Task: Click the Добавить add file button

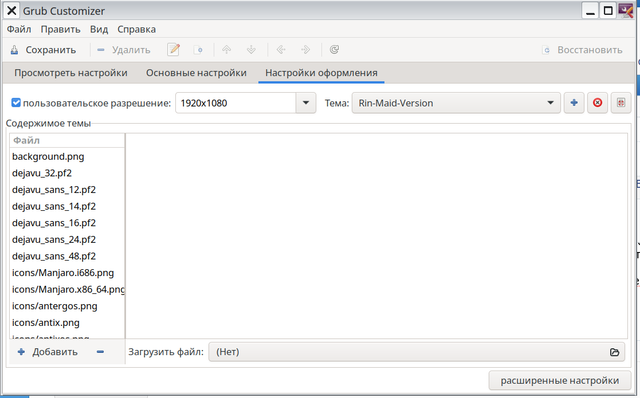Action: pyautogui.click(x=48, y=352)
